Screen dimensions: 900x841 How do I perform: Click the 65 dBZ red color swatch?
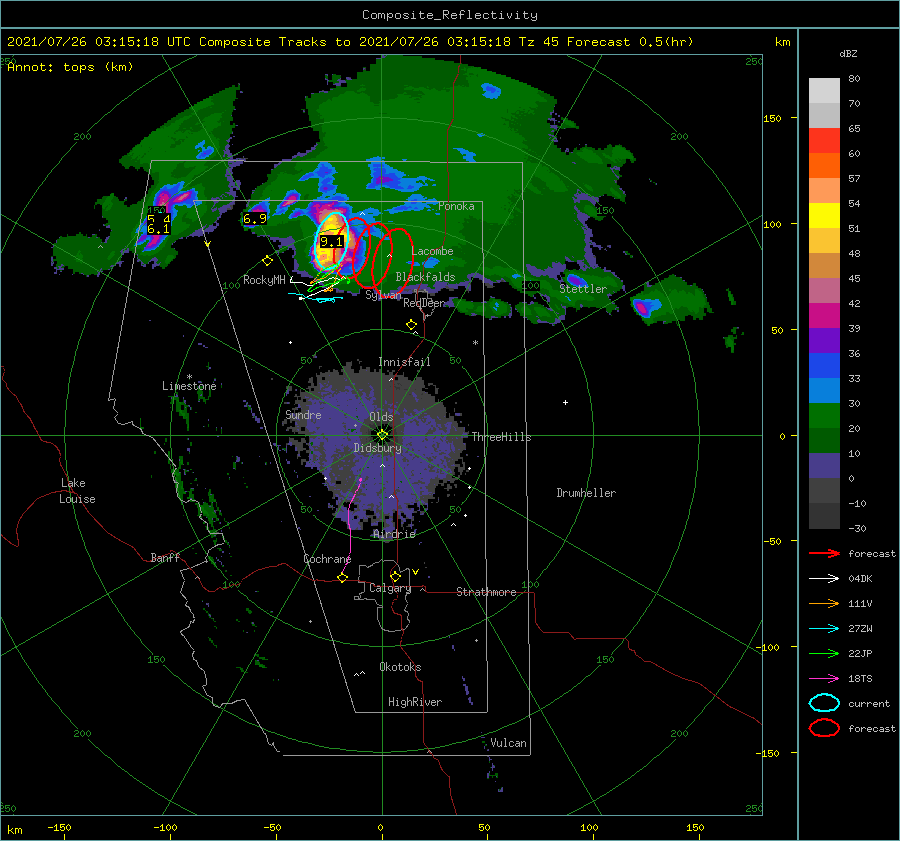click(824, 140)
